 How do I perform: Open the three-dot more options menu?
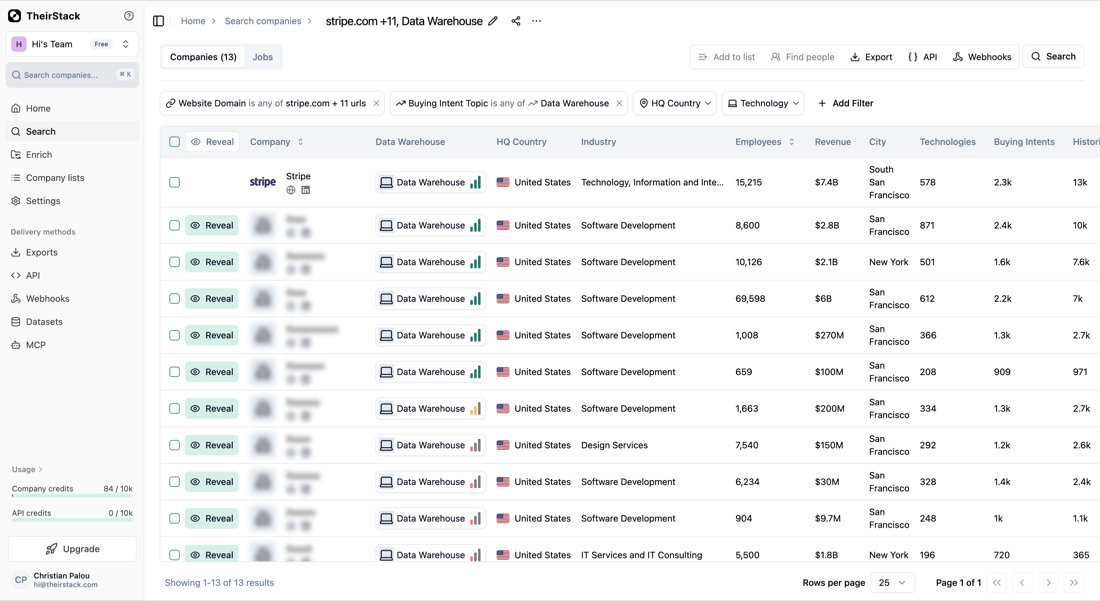click(x=537, y=21)
